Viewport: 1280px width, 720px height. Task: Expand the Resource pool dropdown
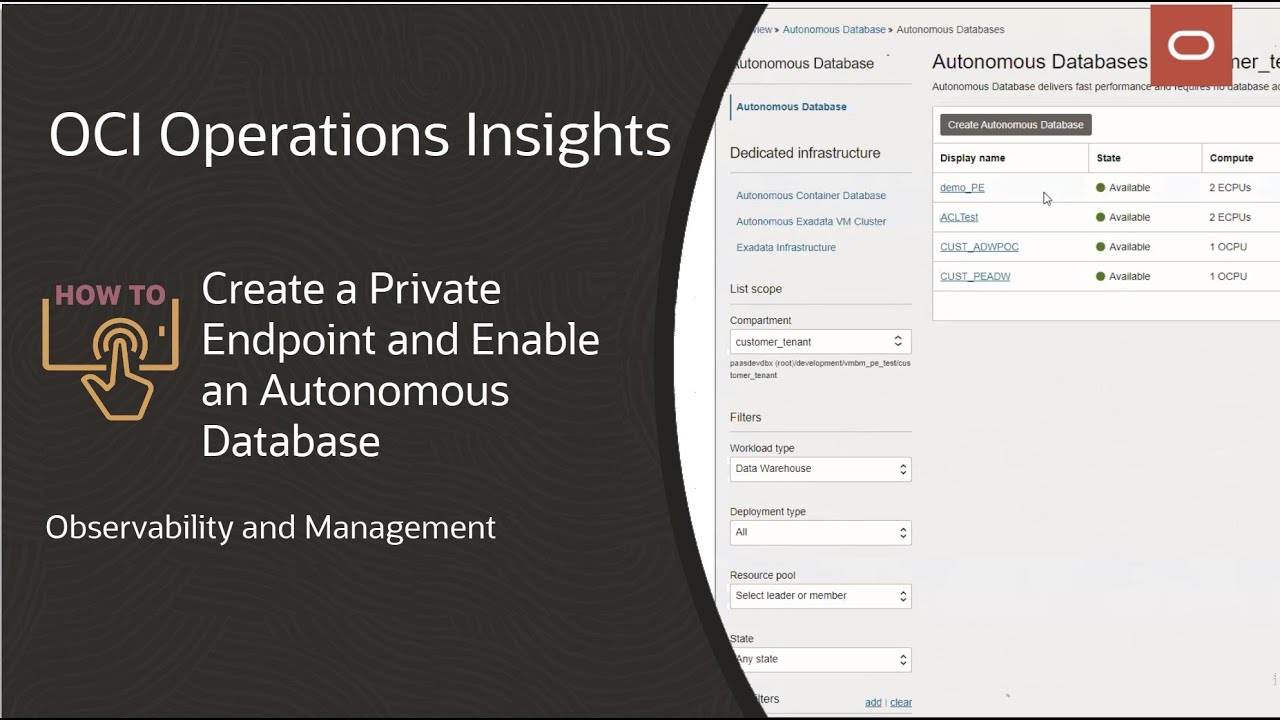coord(821,596)
